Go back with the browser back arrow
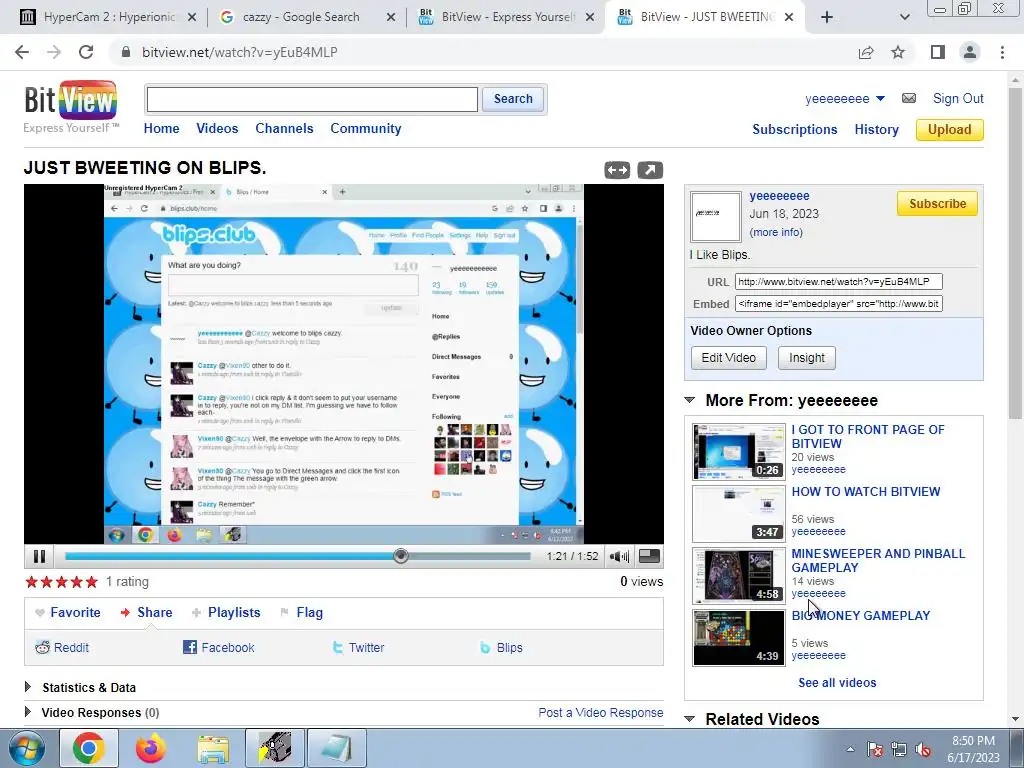The height and width of the screenshot is (768, 1024). point(22,52)
